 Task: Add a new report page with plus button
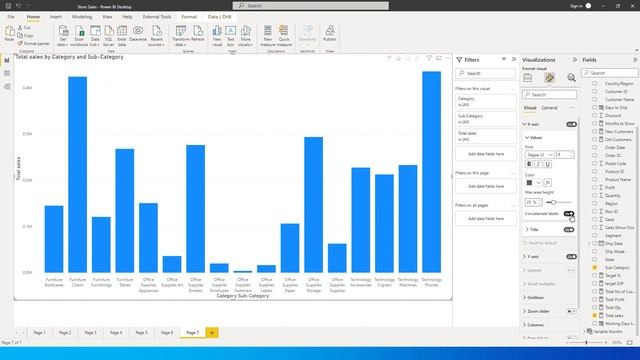point(212,333)
